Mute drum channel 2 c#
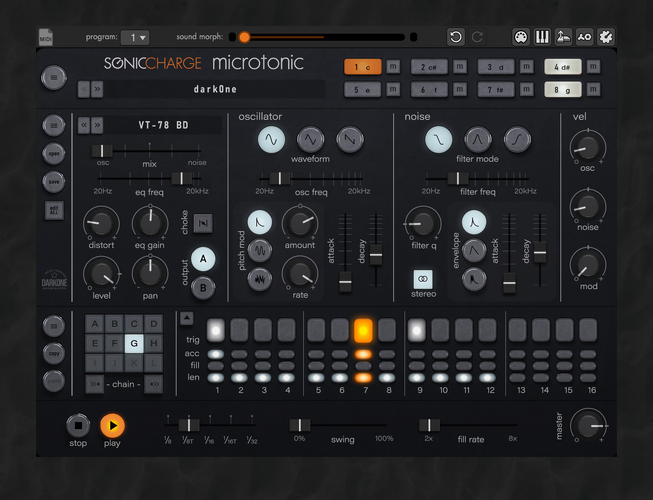Screen dimensions: 653x500 (460, 67)
